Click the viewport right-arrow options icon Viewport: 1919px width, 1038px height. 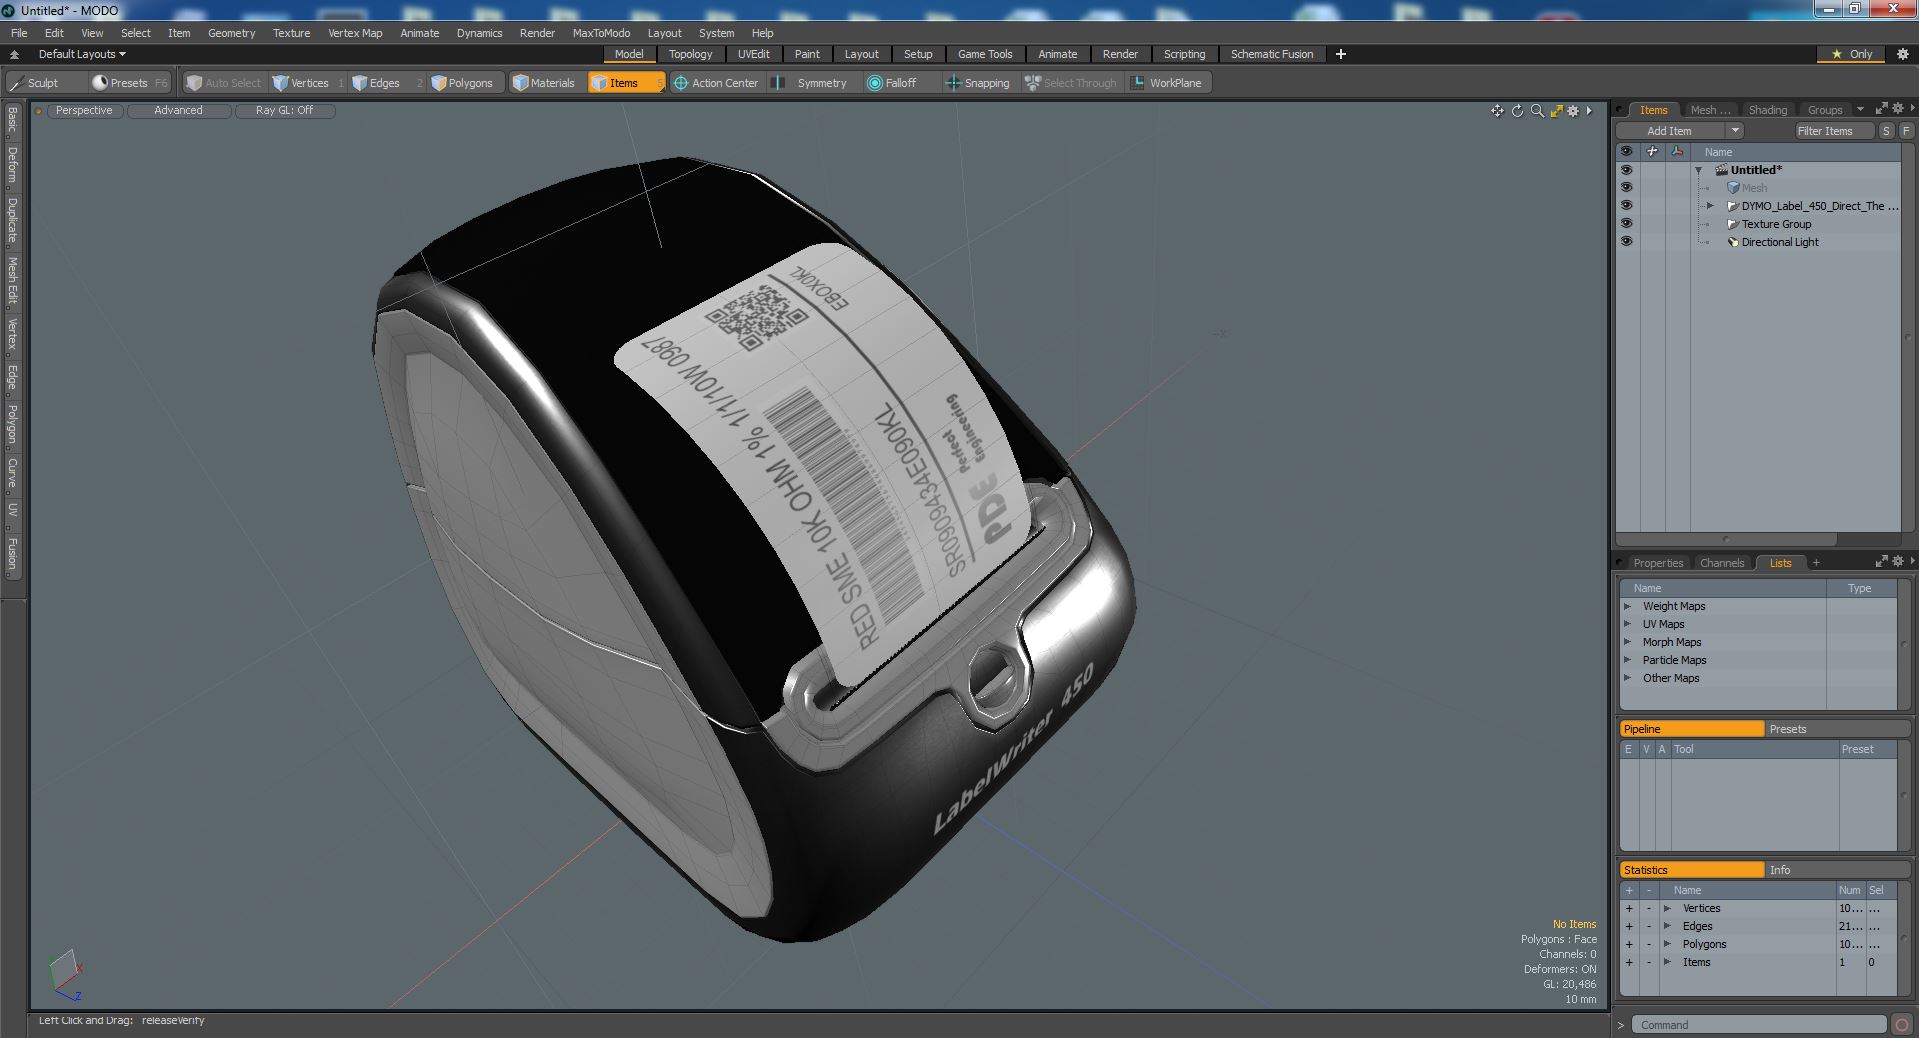point(1589,111)
